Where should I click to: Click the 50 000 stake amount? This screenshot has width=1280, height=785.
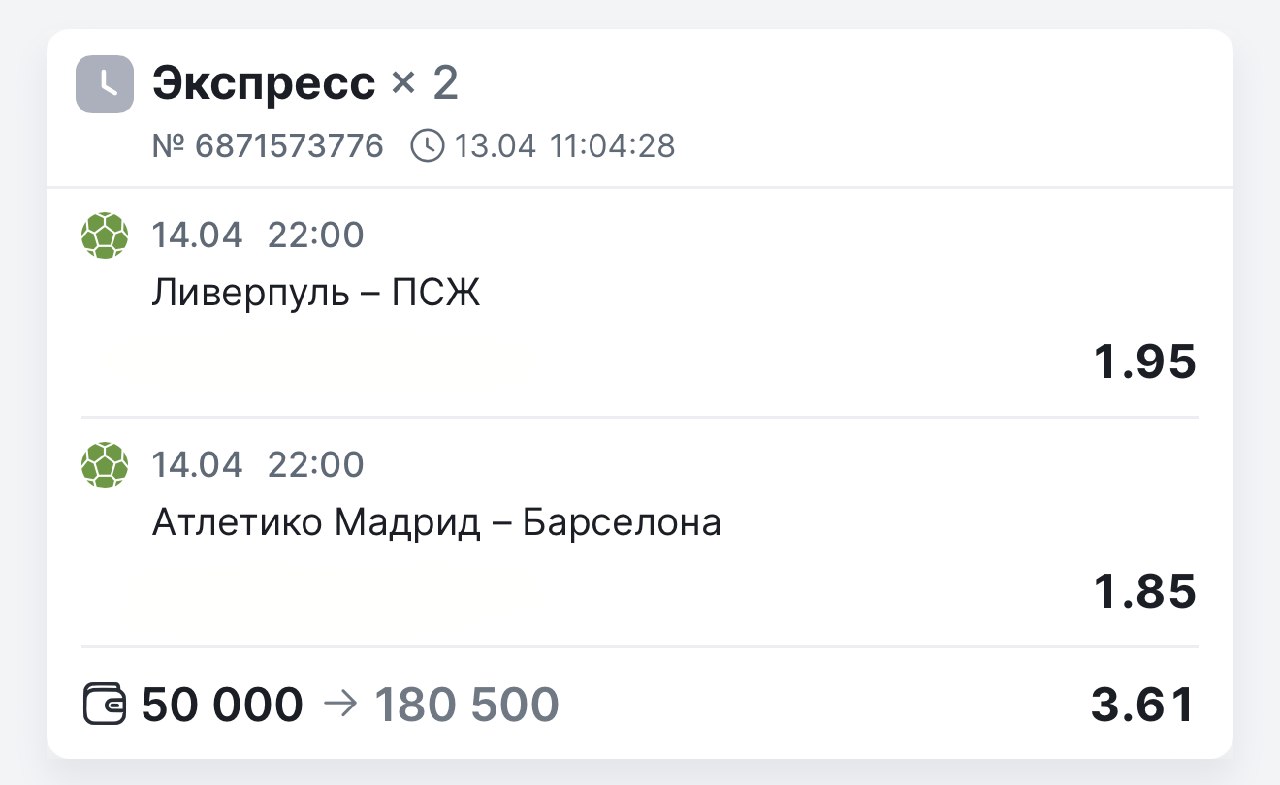(222, 705)
